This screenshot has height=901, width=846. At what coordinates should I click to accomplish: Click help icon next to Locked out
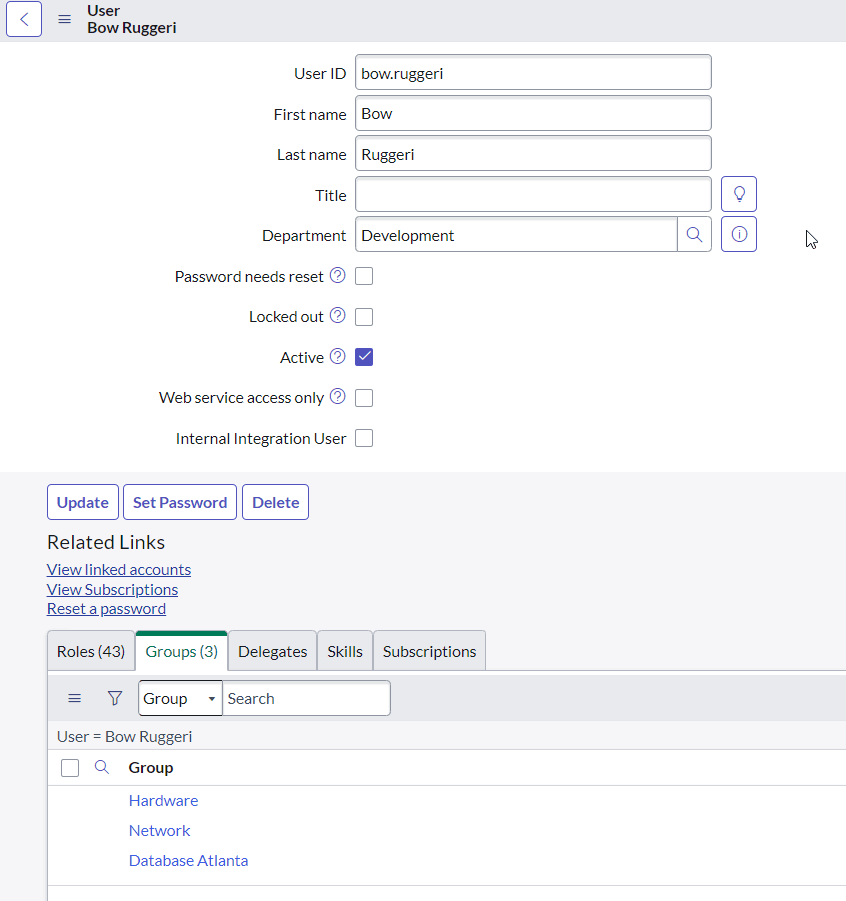(338, 316)
